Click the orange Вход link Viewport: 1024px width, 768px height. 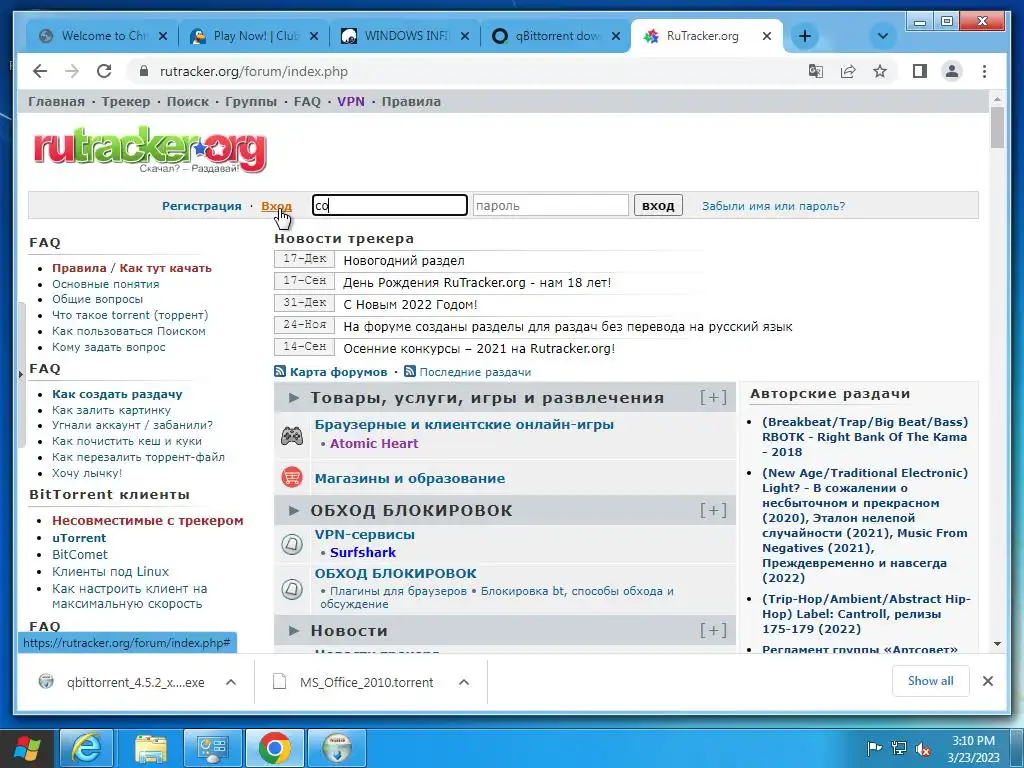click(x=276, y=206)
